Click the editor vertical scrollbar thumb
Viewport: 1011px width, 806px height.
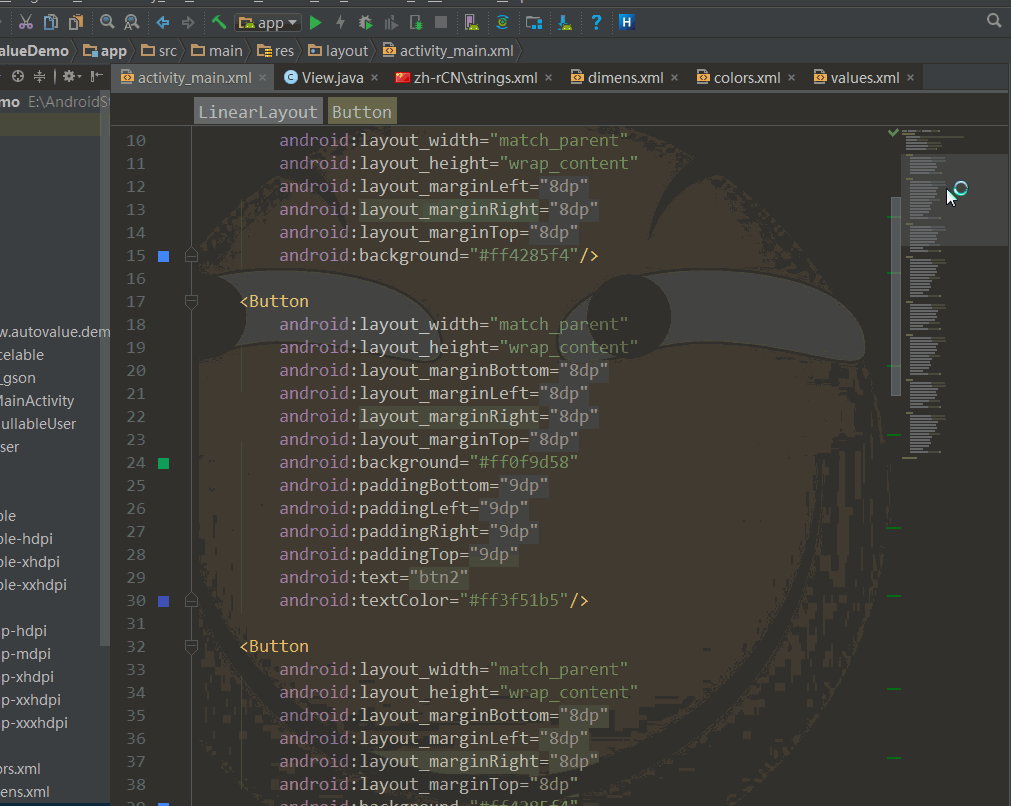[x=896, y=296]
